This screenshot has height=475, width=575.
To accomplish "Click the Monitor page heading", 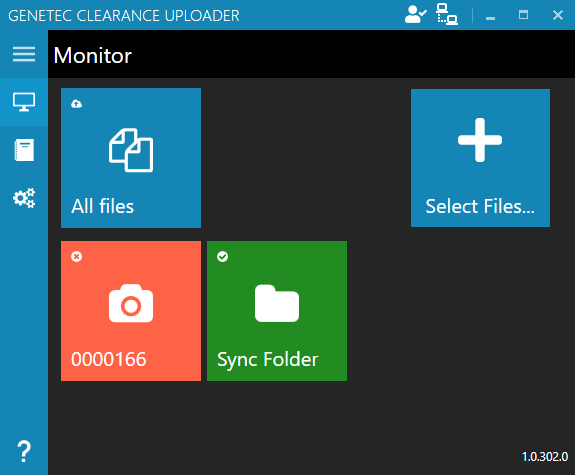I will point(92,55).
